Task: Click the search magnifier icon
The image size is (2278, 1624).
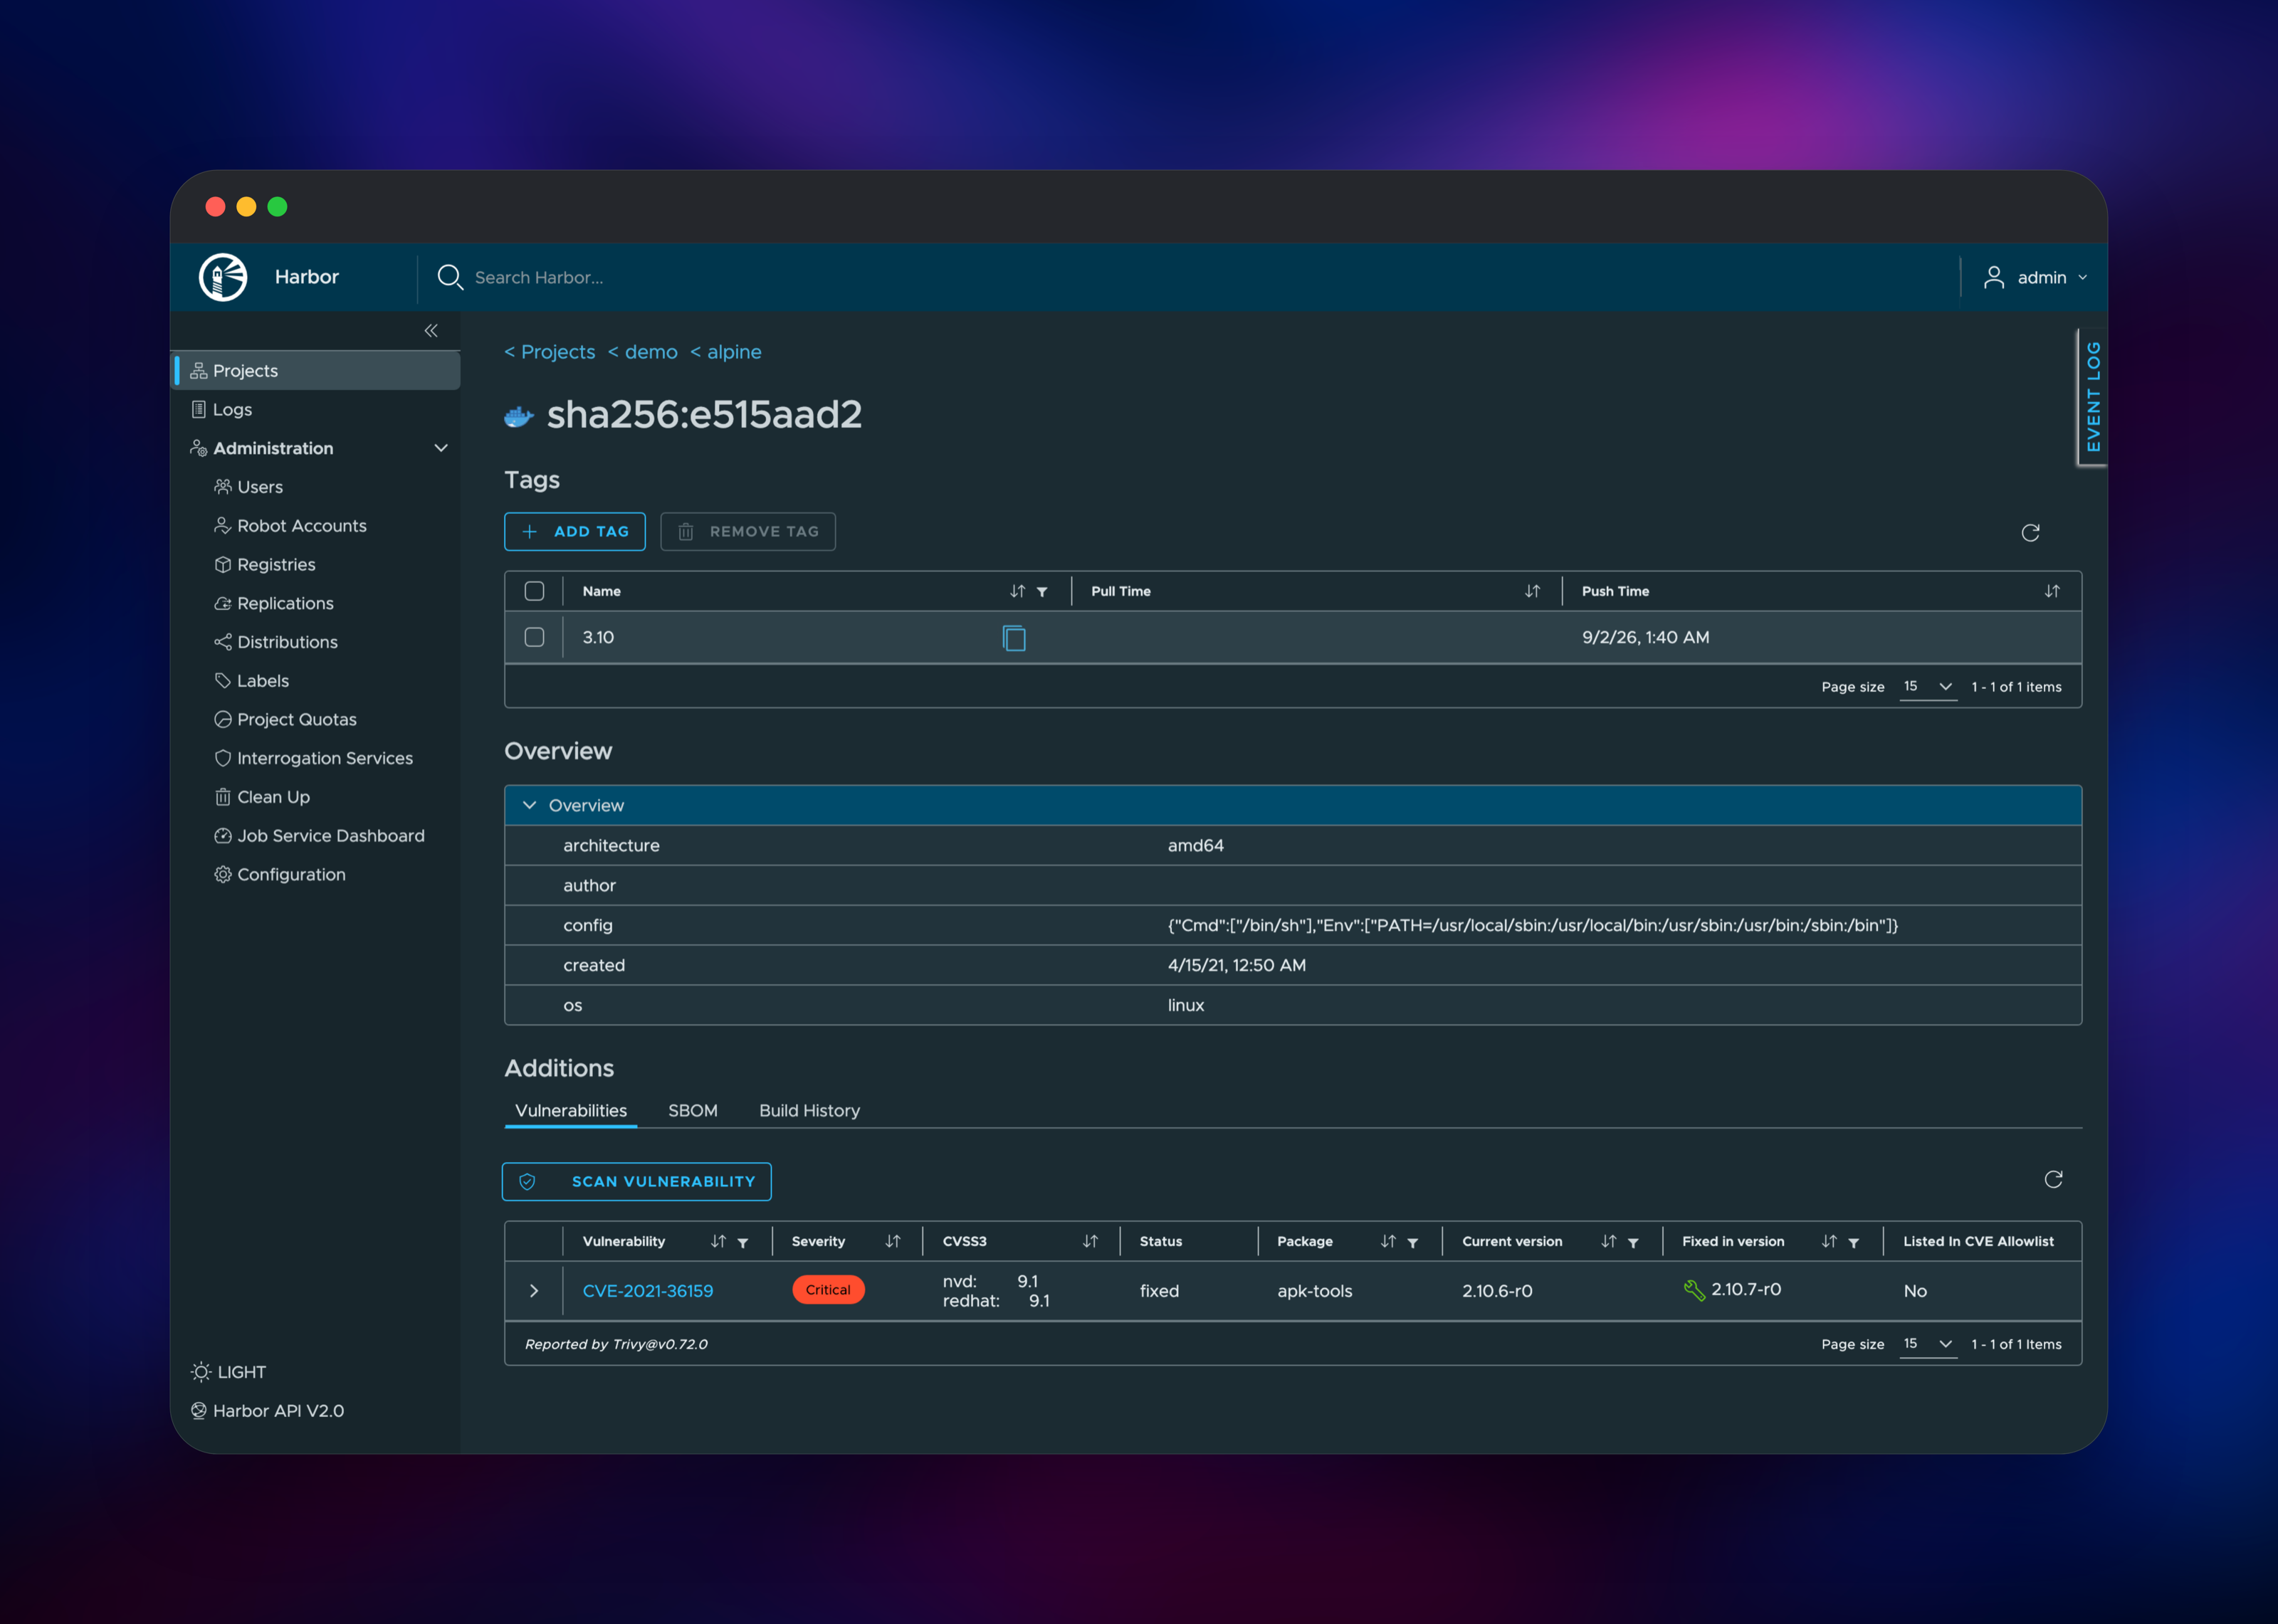Action: (x=450, y=277)
